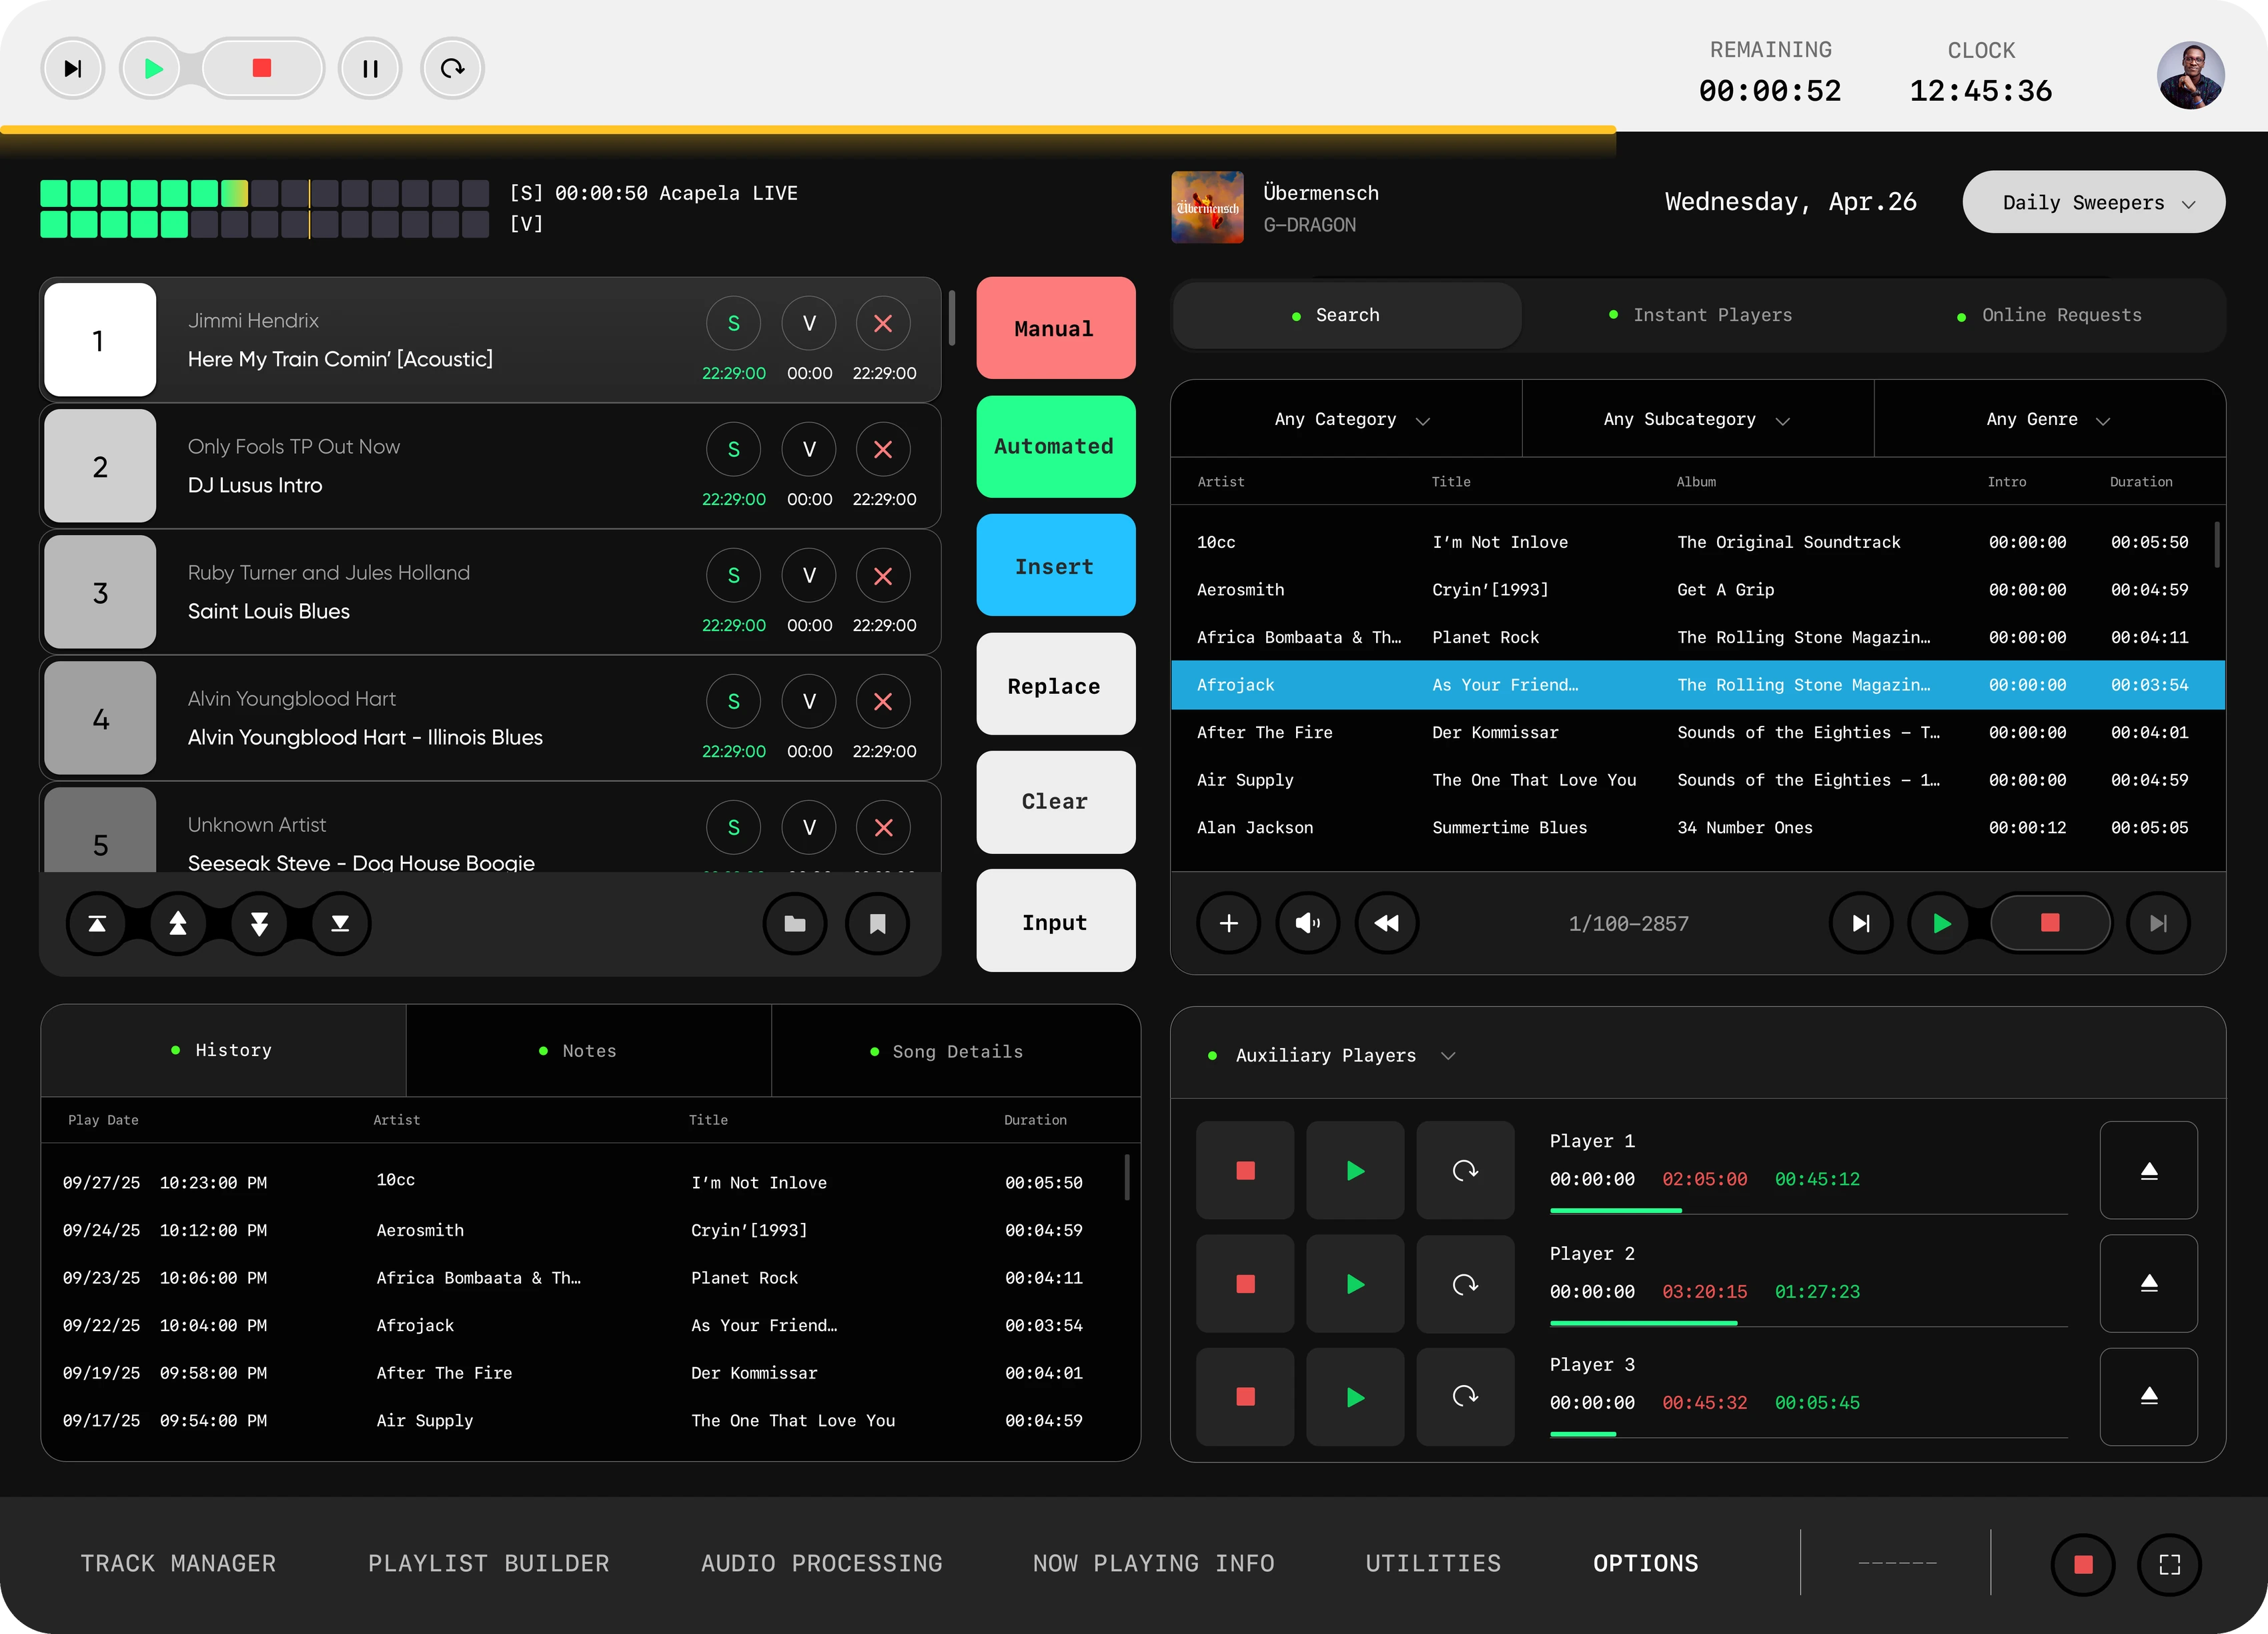Click the Clear button

pyautogui.click(x=1056, y=802)
